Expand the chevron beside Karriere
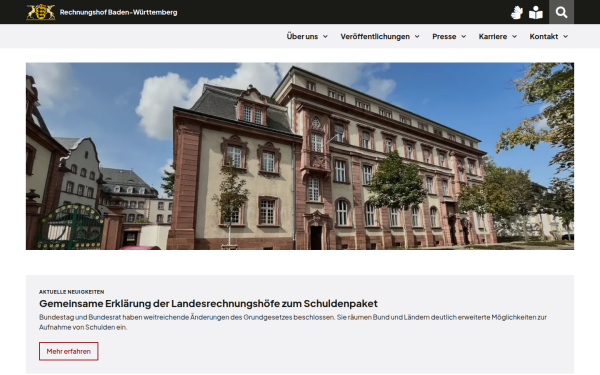600x375 pixels. click(514, 36)
